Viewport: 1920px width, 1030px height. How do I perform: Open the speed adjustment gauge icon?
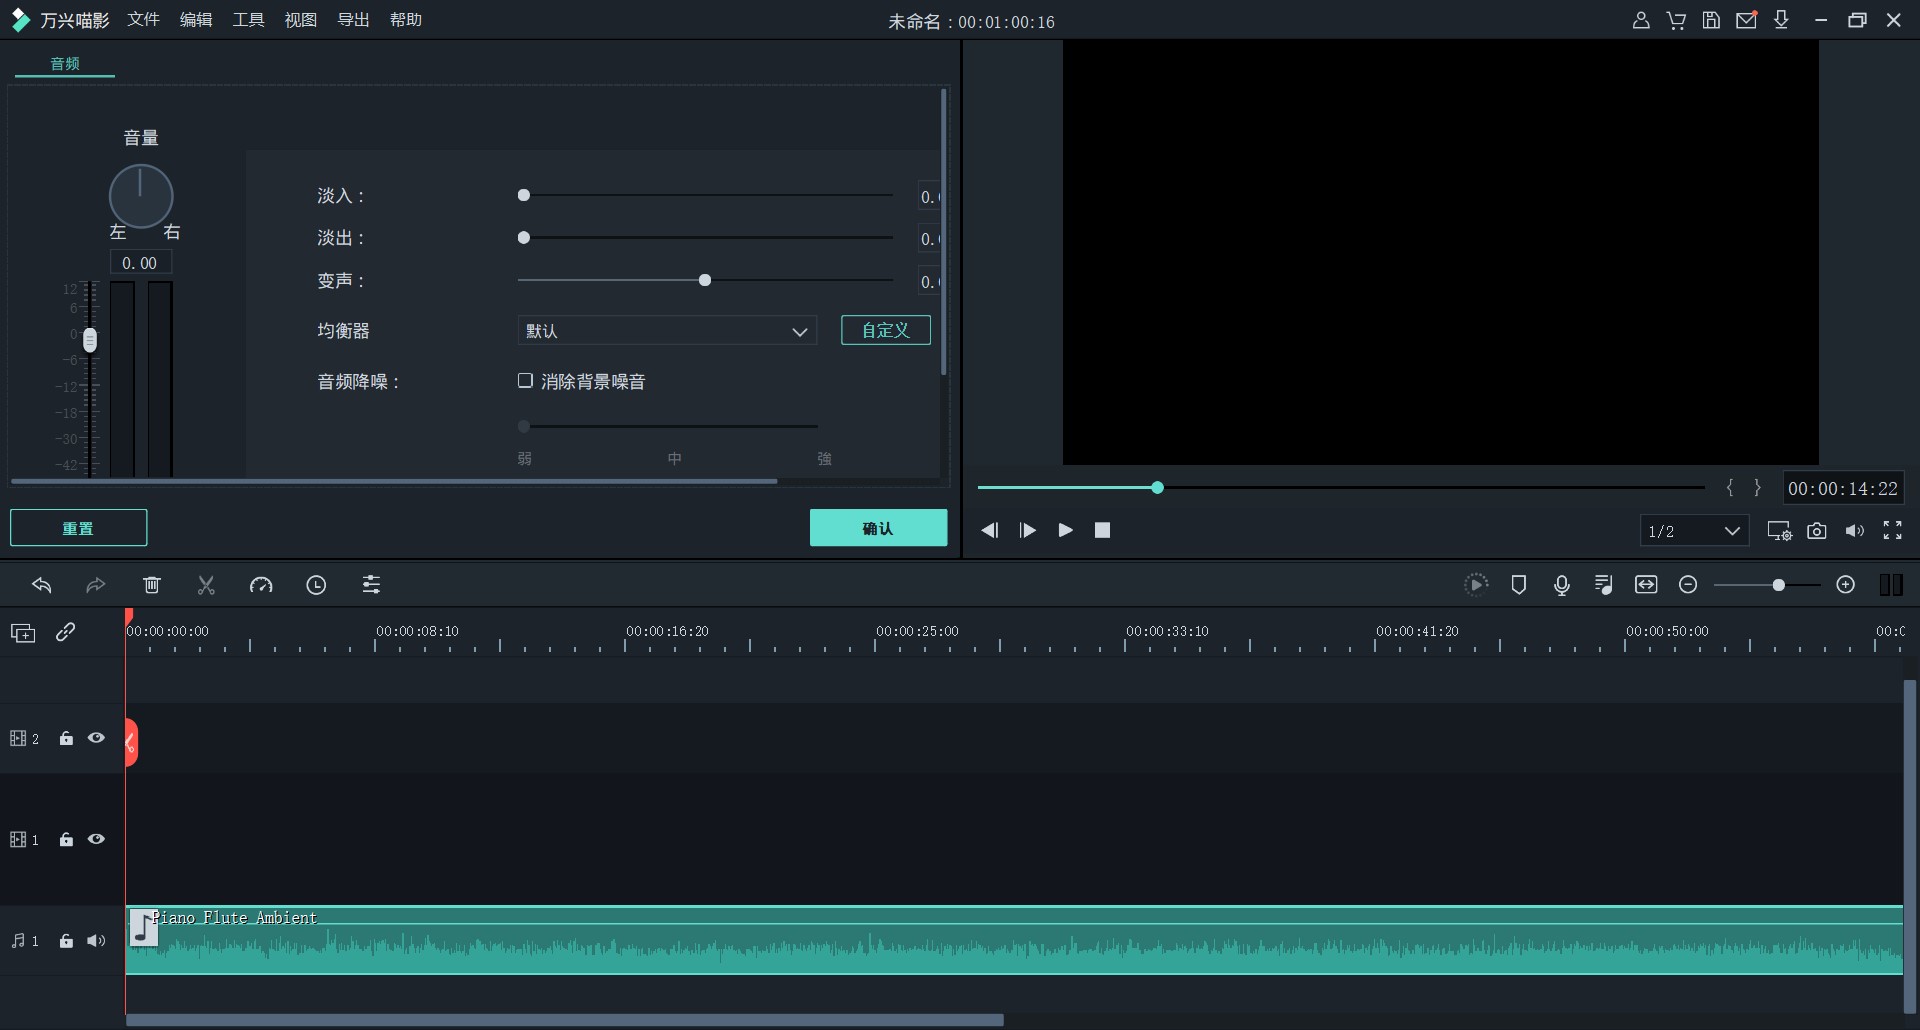(261, 585)
